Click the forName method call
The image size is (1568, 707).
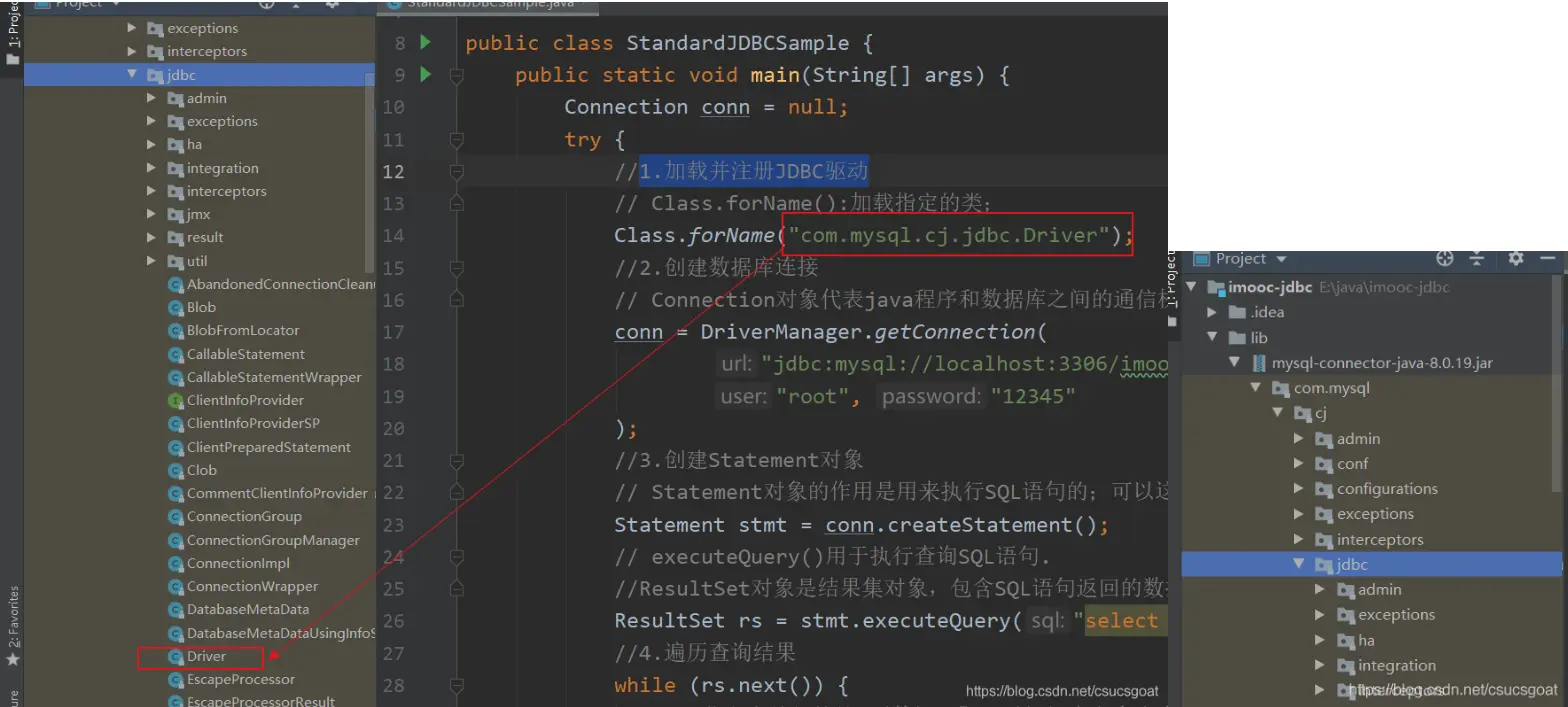pos(731,235)
